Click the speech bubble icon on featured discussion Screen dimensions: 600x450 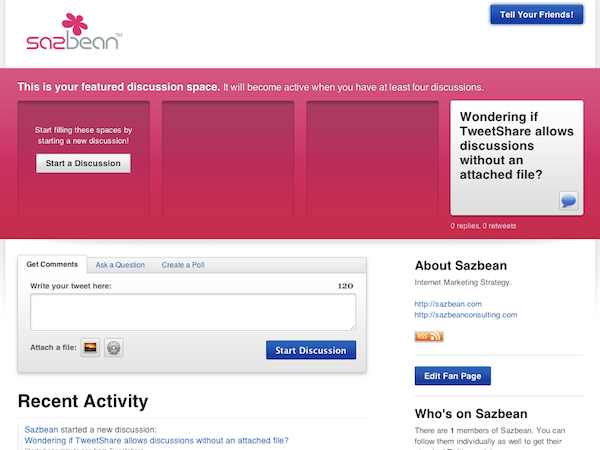click(x=568, y=201)
